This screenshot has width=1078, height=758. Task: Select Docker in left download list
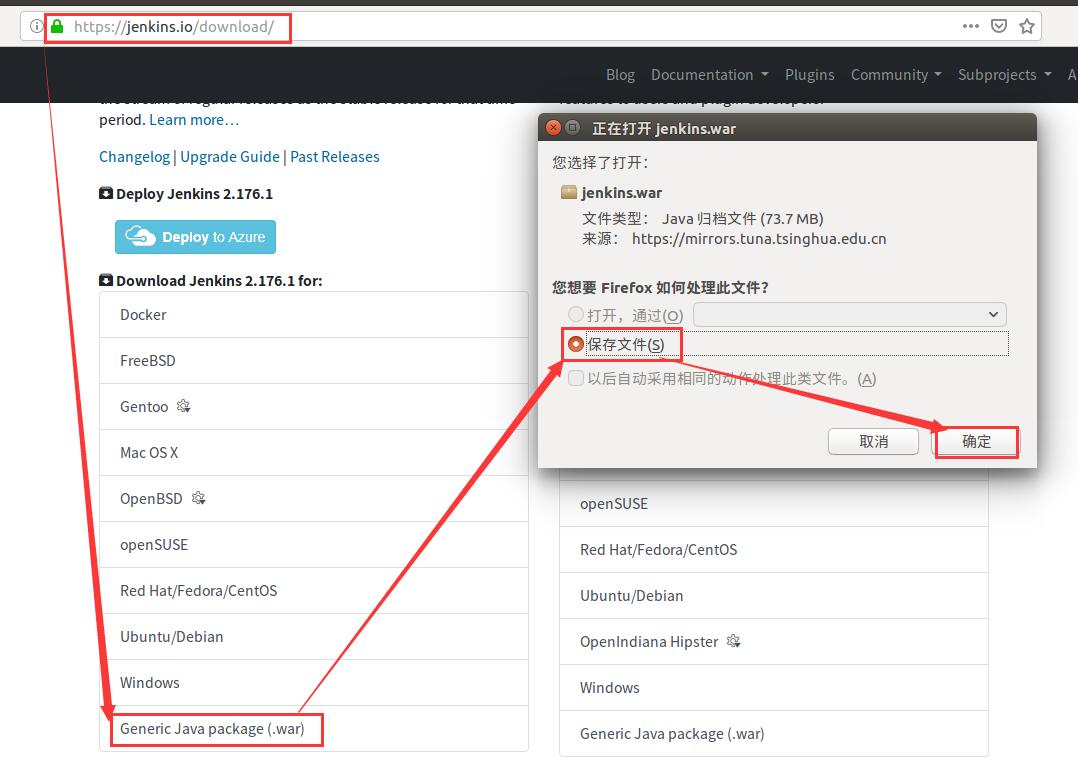314,315
